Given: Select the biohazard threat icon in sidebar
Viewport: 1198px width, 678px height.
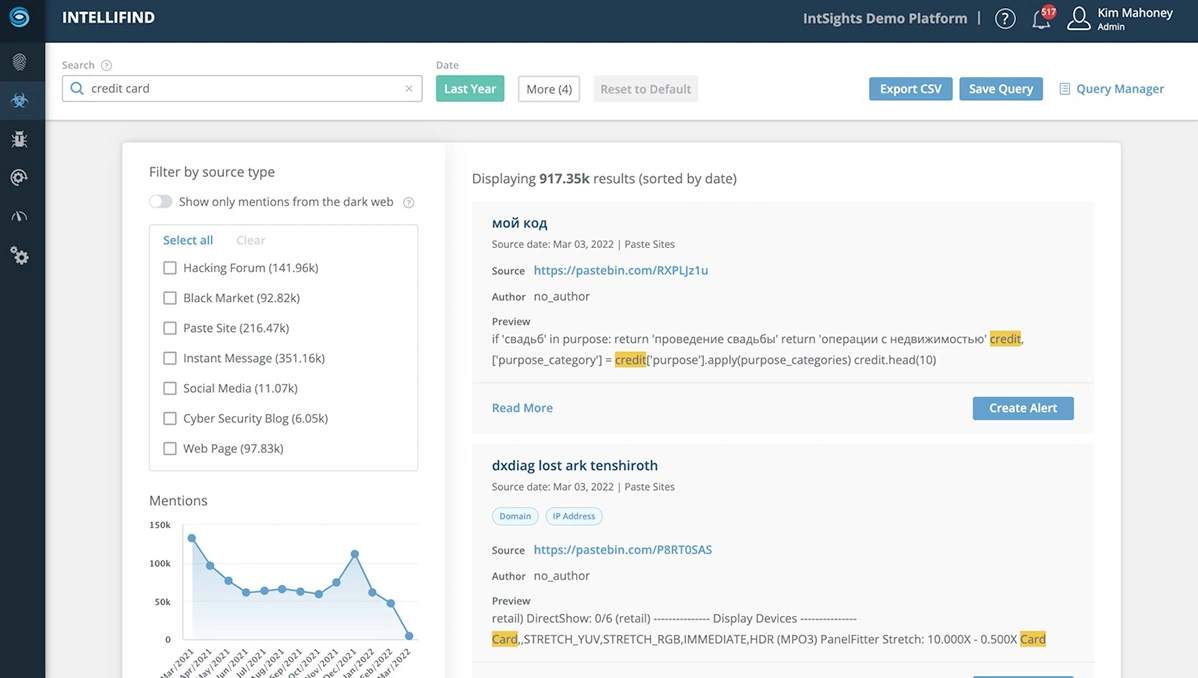Looking at the screenshot, I should (x=20, y=100).
